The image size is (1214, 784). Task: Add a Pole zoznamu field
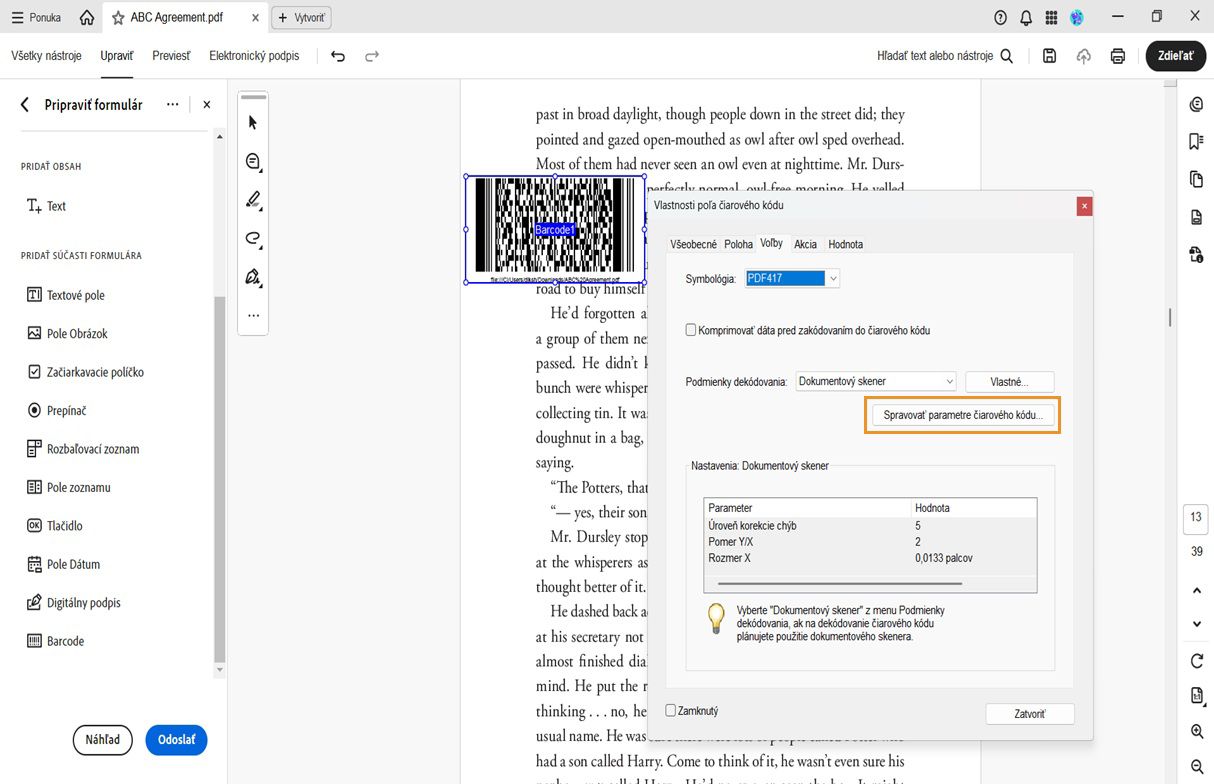point(68,487)
